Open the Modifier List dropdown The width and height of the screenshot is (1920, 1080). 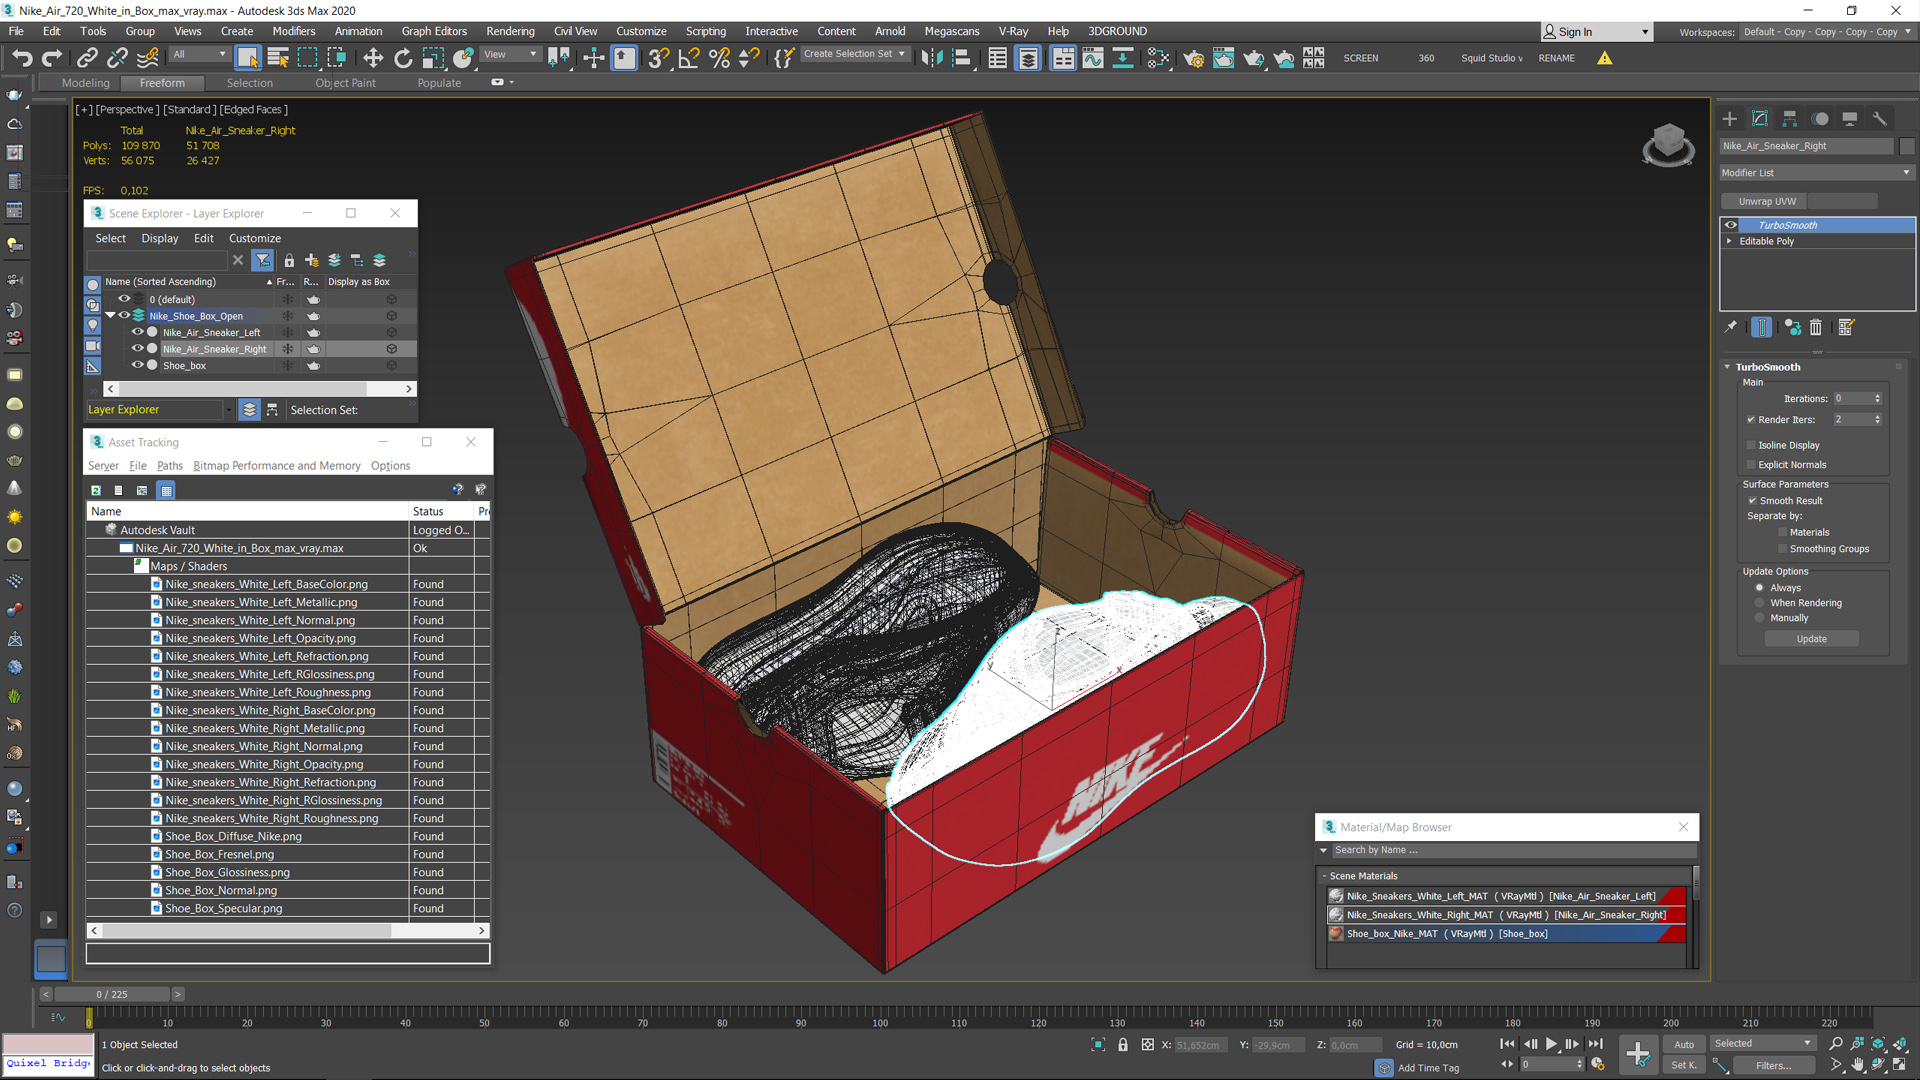[x=1816, y=173]
